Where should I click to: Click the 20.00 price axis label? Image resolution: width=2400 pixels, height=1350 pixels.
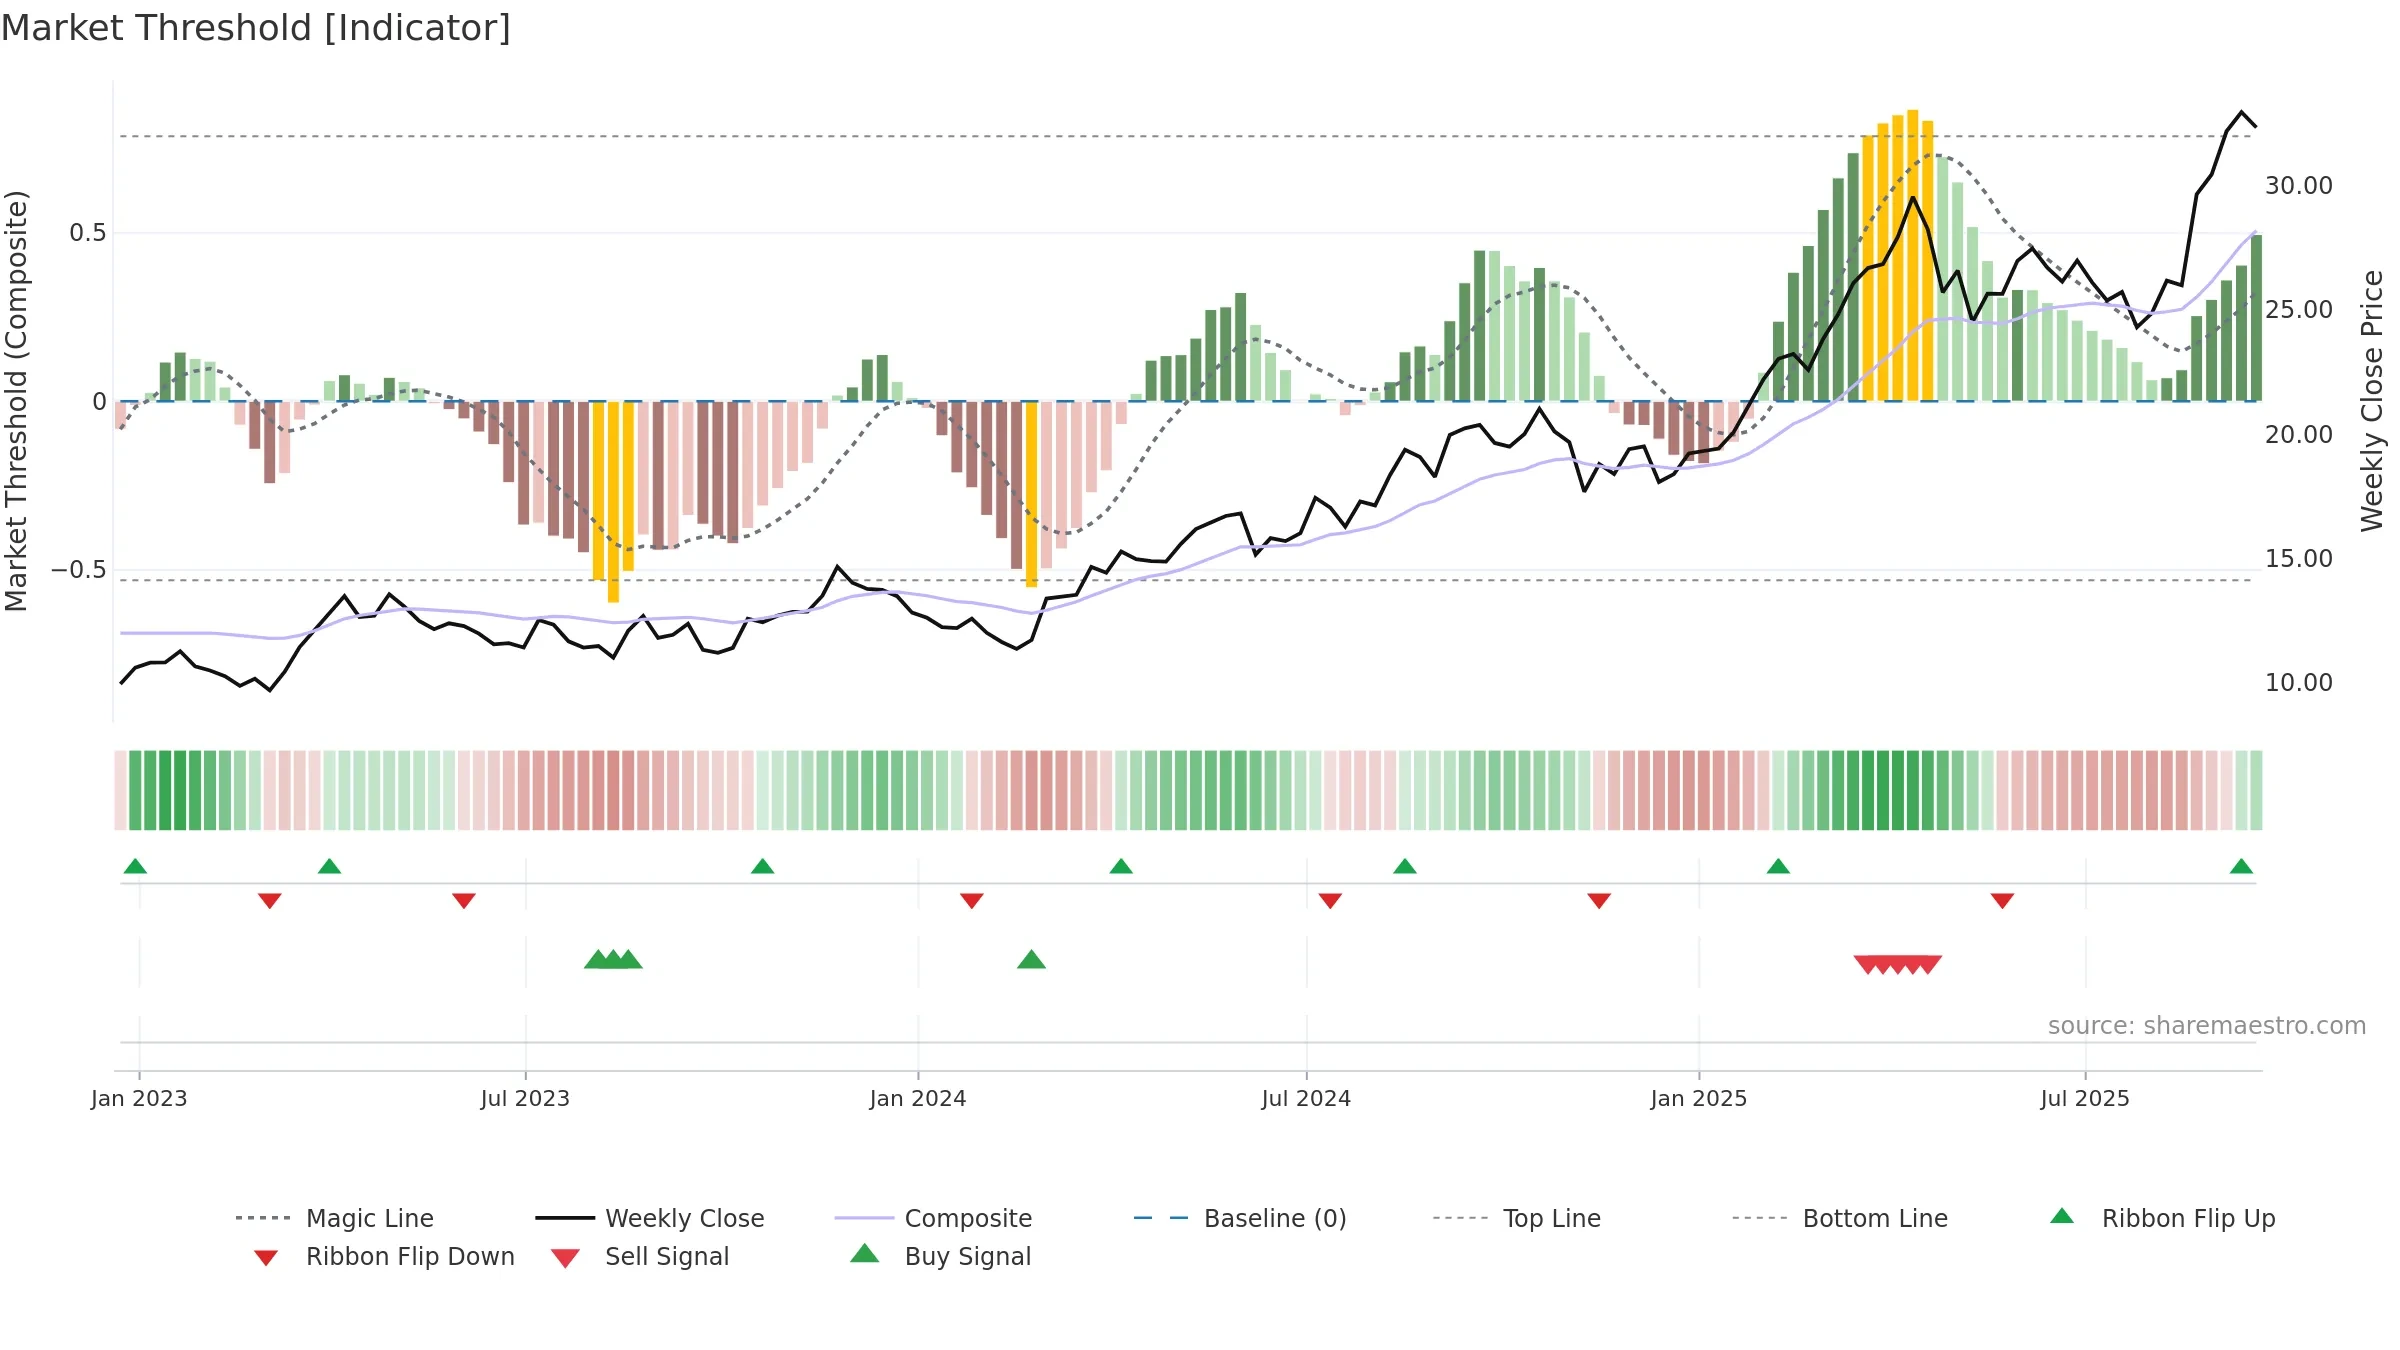[x=2299, y=435]
